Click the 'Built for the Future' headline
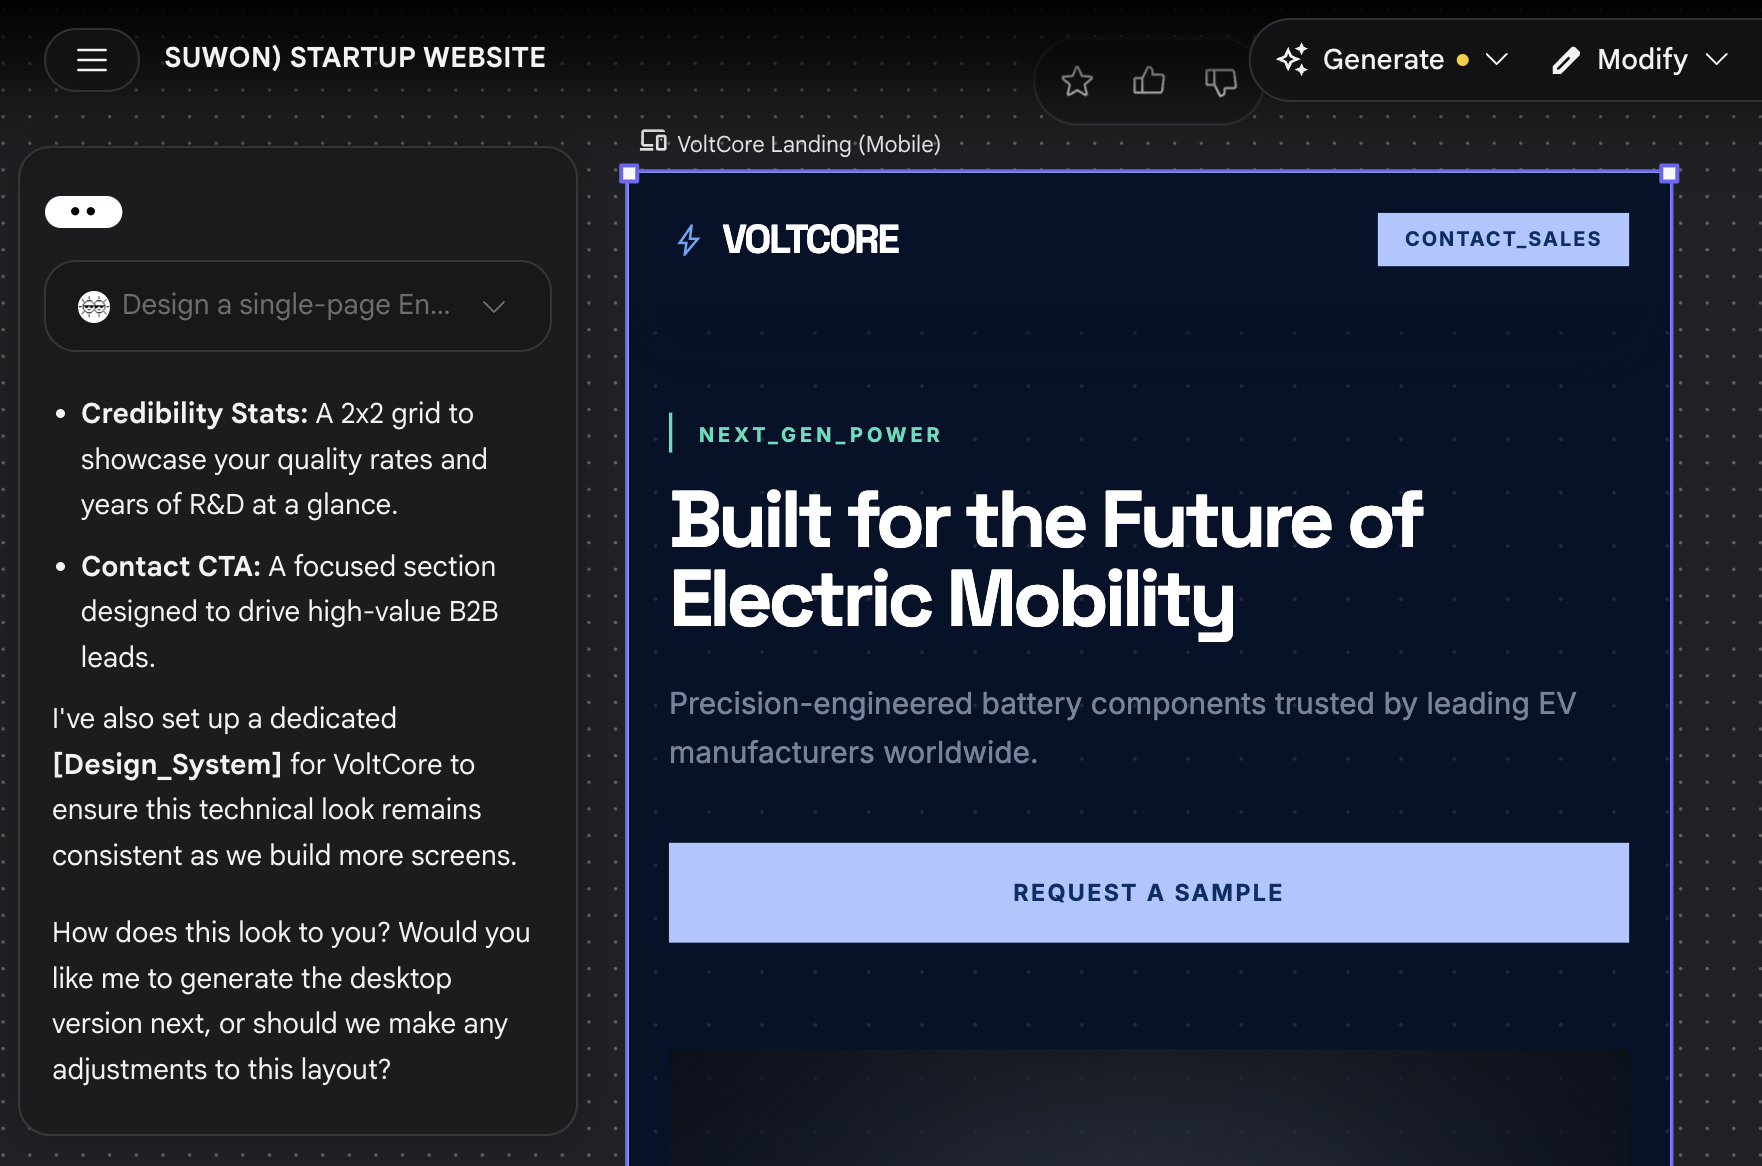The image size is (1762, 1166). click(1045, 560)
